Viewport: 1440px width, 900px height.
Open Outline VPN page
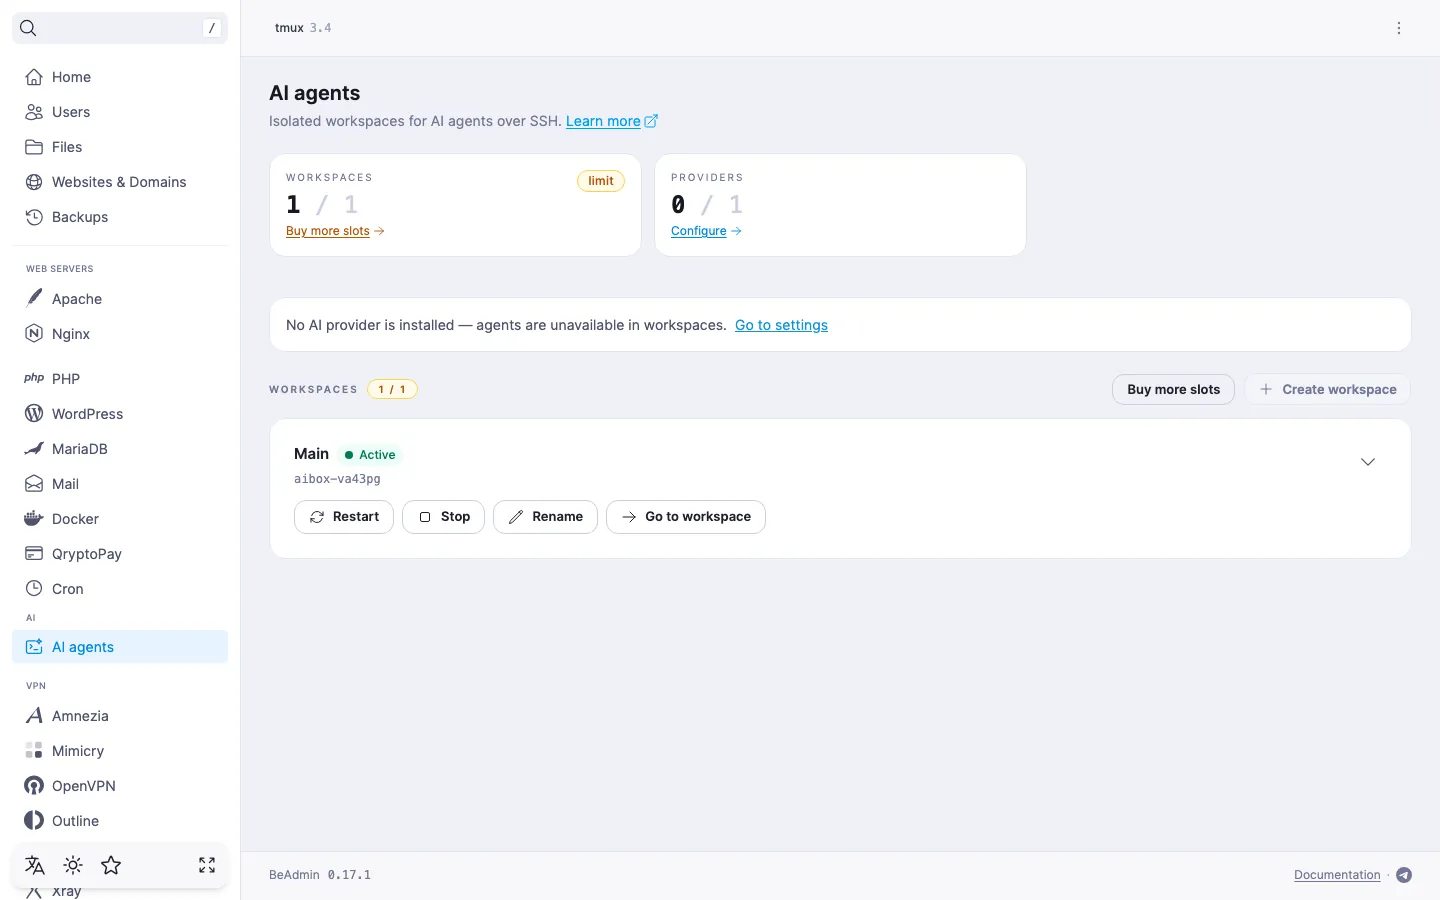click(x=120, y=821)
